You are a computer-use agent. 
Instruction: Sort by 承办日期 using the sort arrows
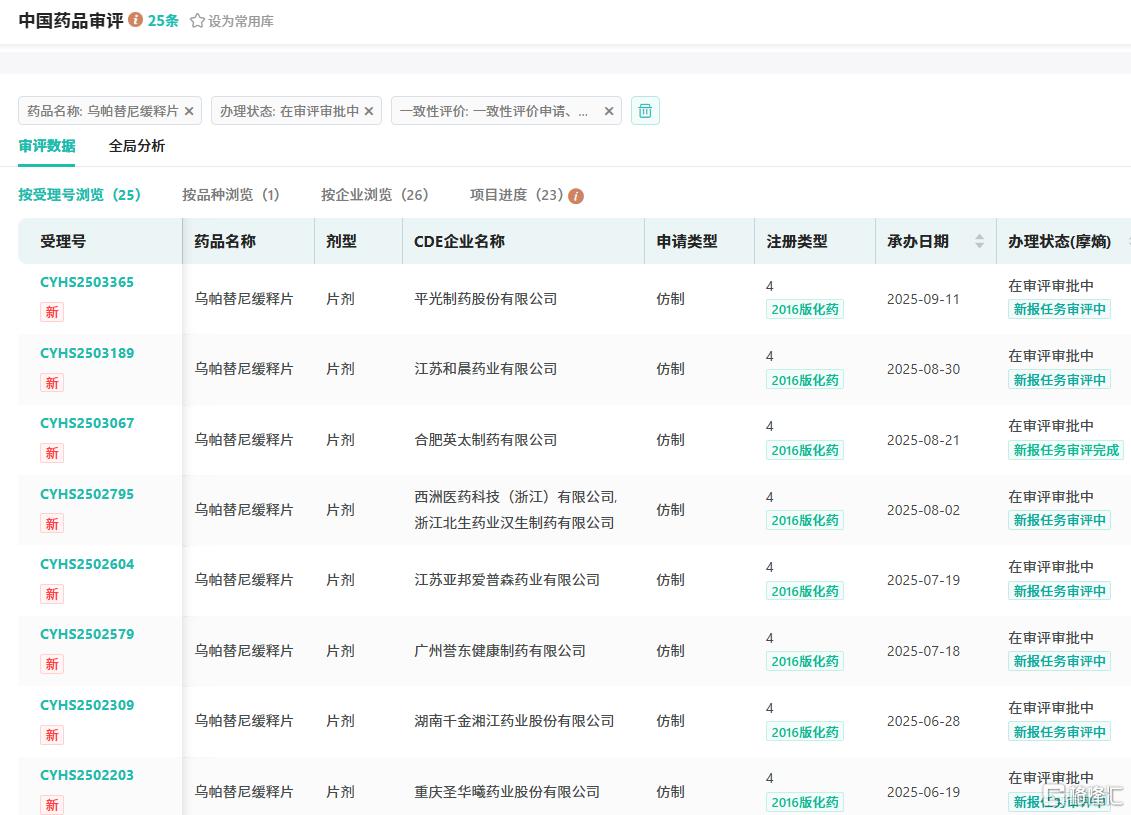coord(979,241)
